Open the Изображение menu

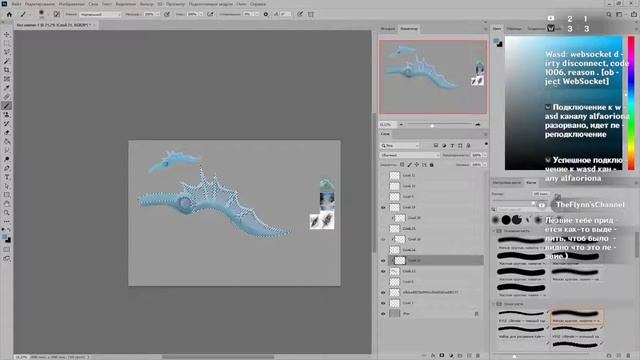pos(71,4)
